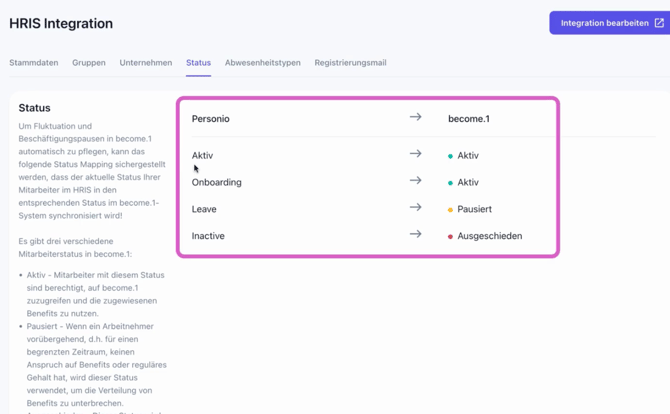Select the Leave status row label
The height and width of the screenshot is (414, 670).
[x=204, y=209]
